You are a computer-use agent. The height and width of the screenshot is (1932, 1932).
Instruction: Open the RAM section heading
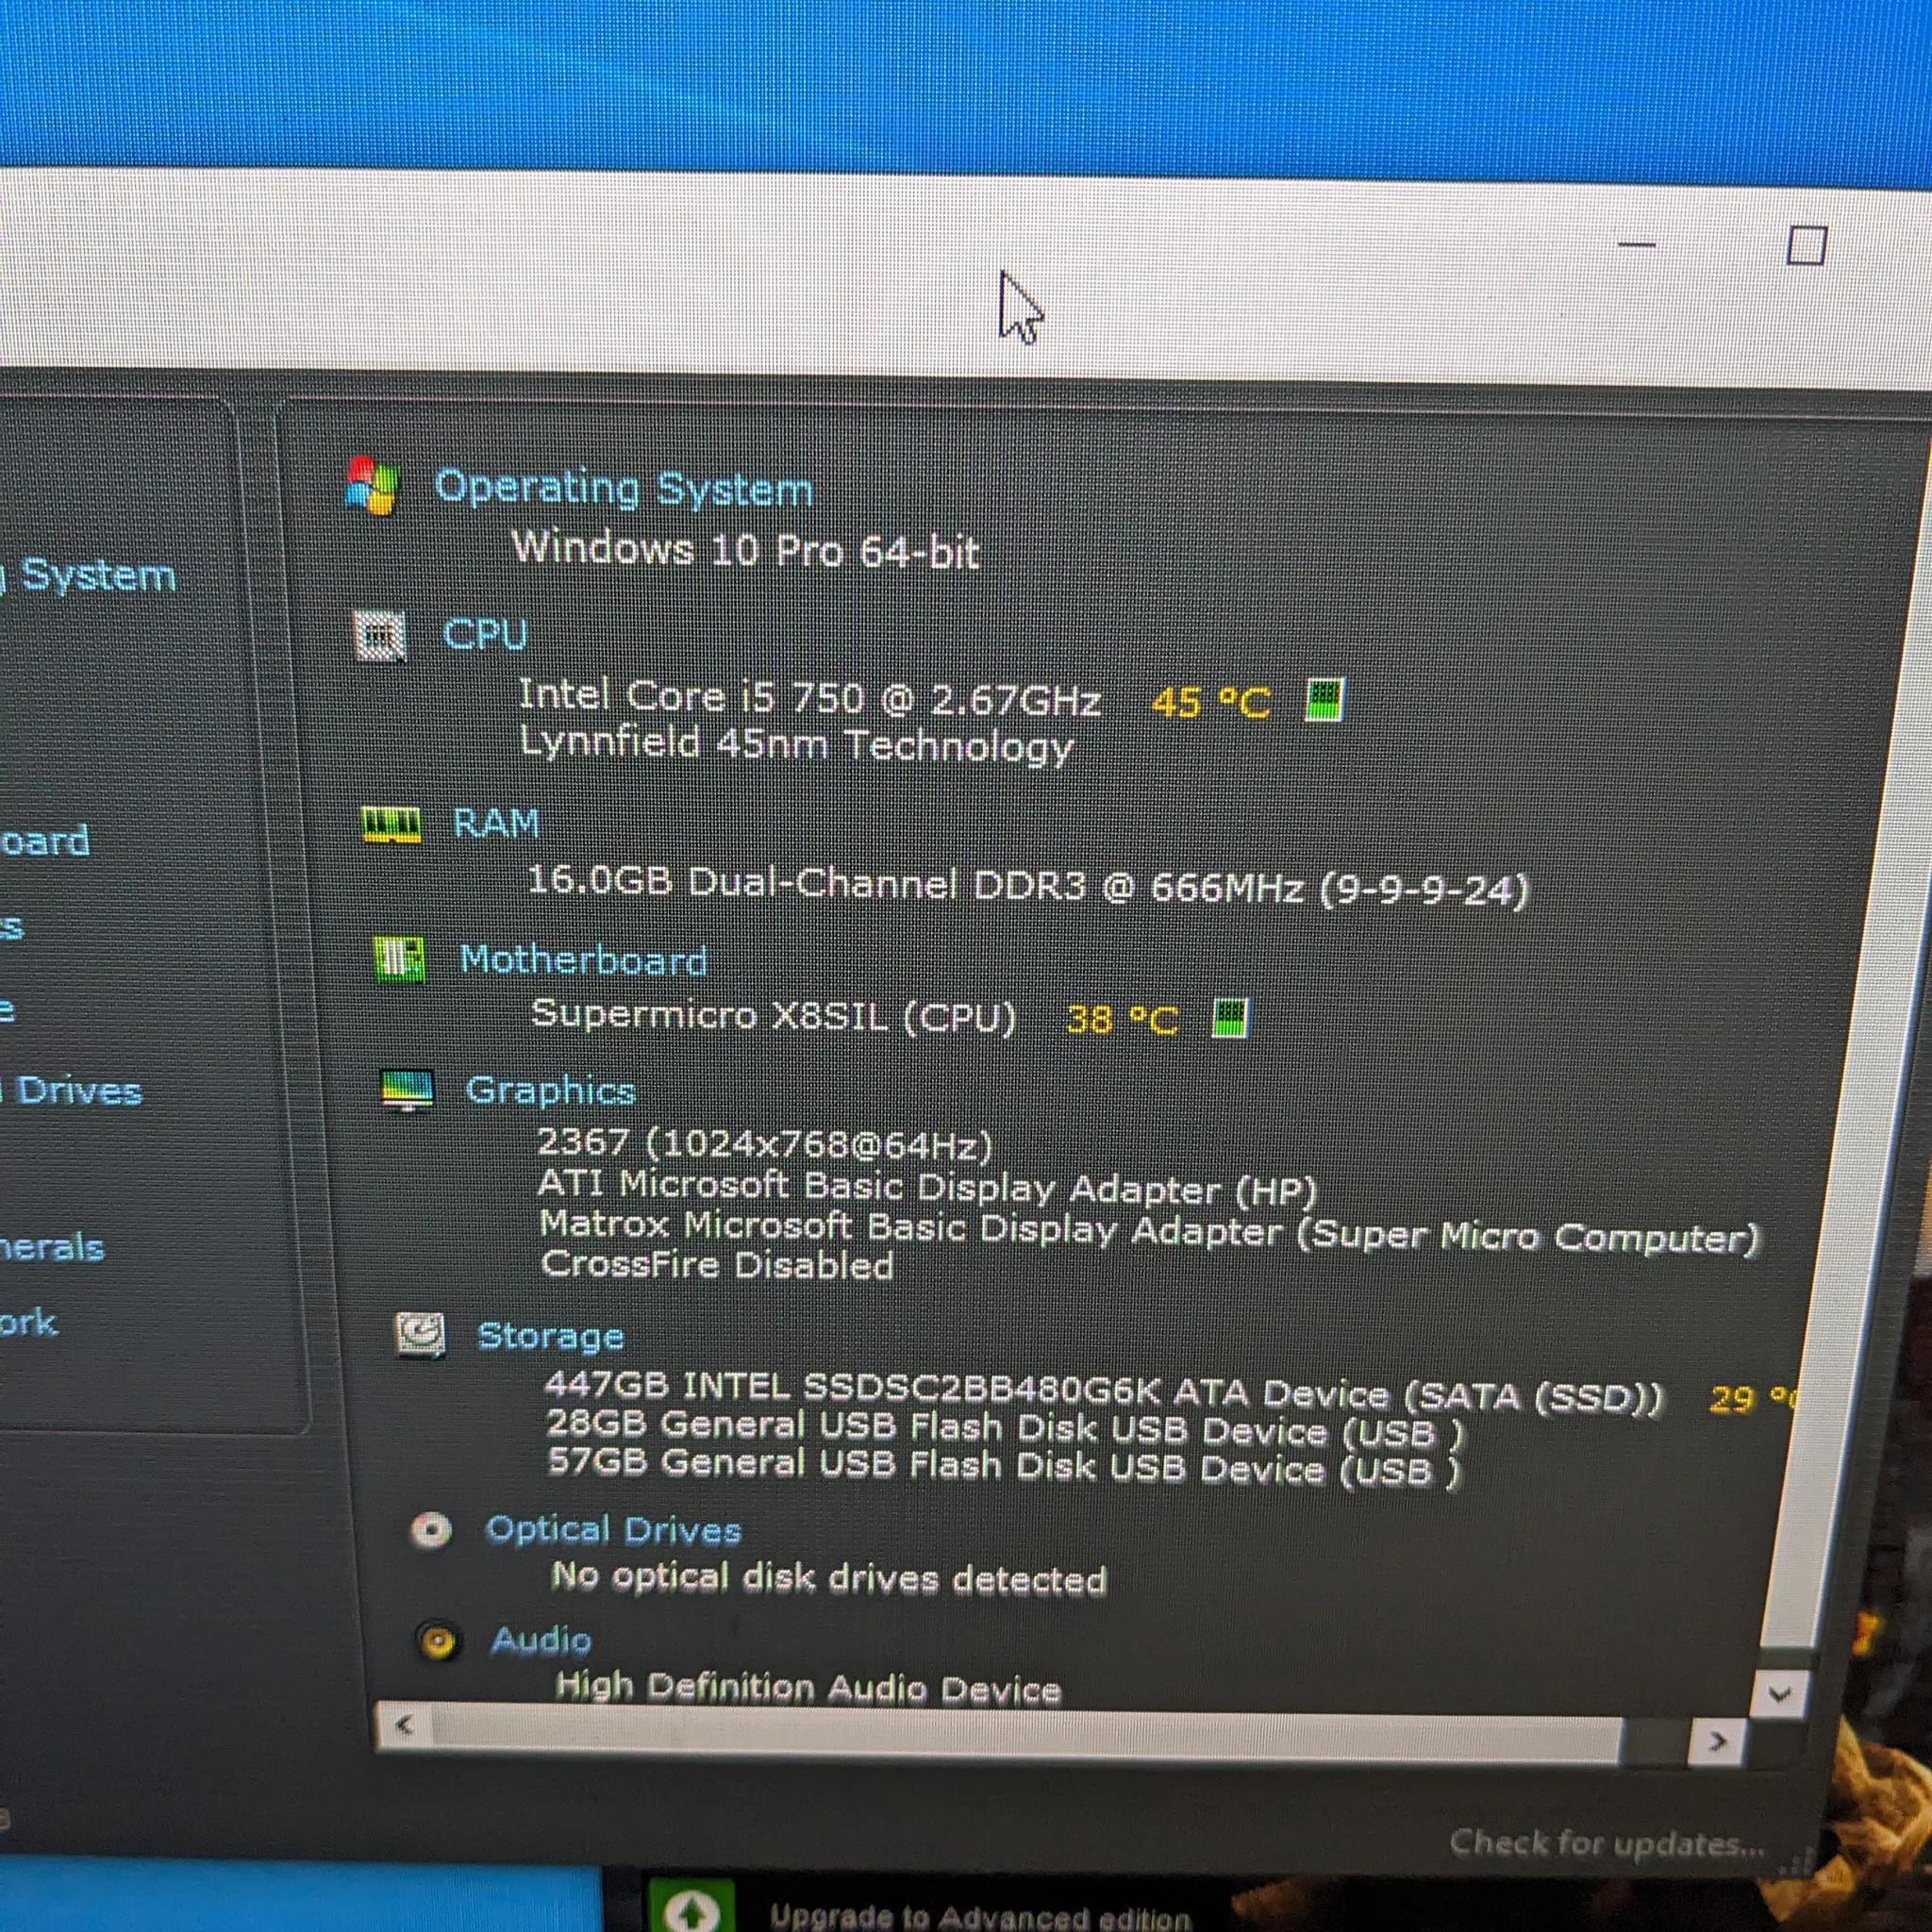tap(496, 823)
